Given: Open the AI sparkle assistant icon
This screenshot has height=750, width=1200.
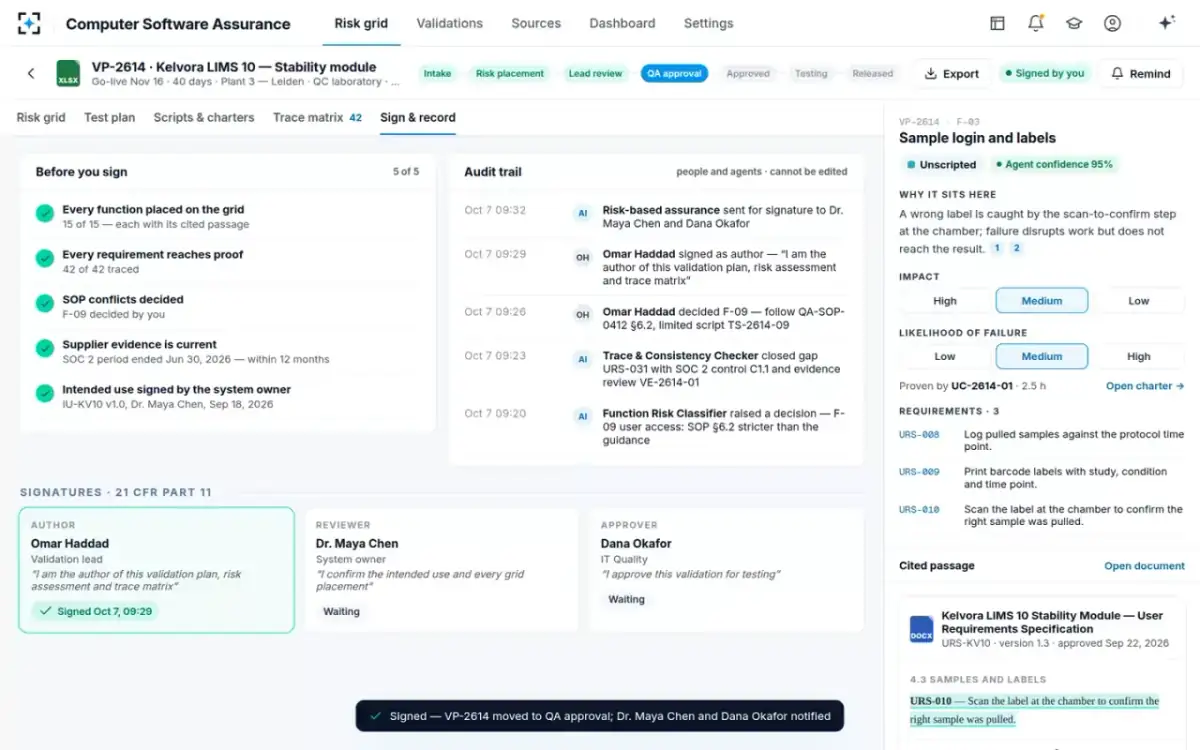Looking at the screenshot, I should pos(1166,23).
